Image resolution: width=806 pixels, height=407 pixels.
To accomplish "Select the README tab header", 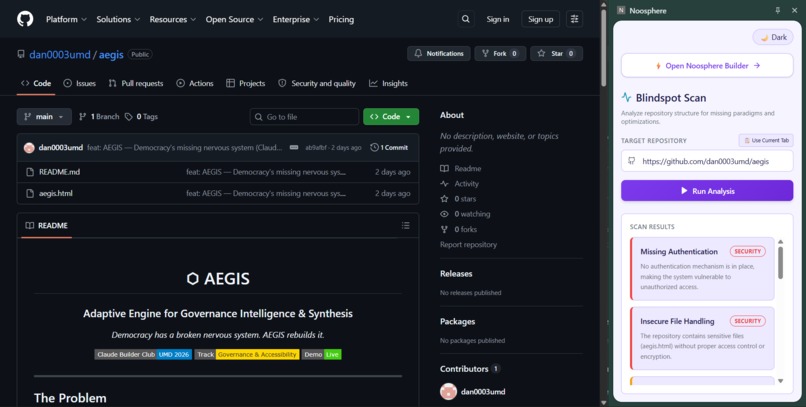I will pos(47,226).
